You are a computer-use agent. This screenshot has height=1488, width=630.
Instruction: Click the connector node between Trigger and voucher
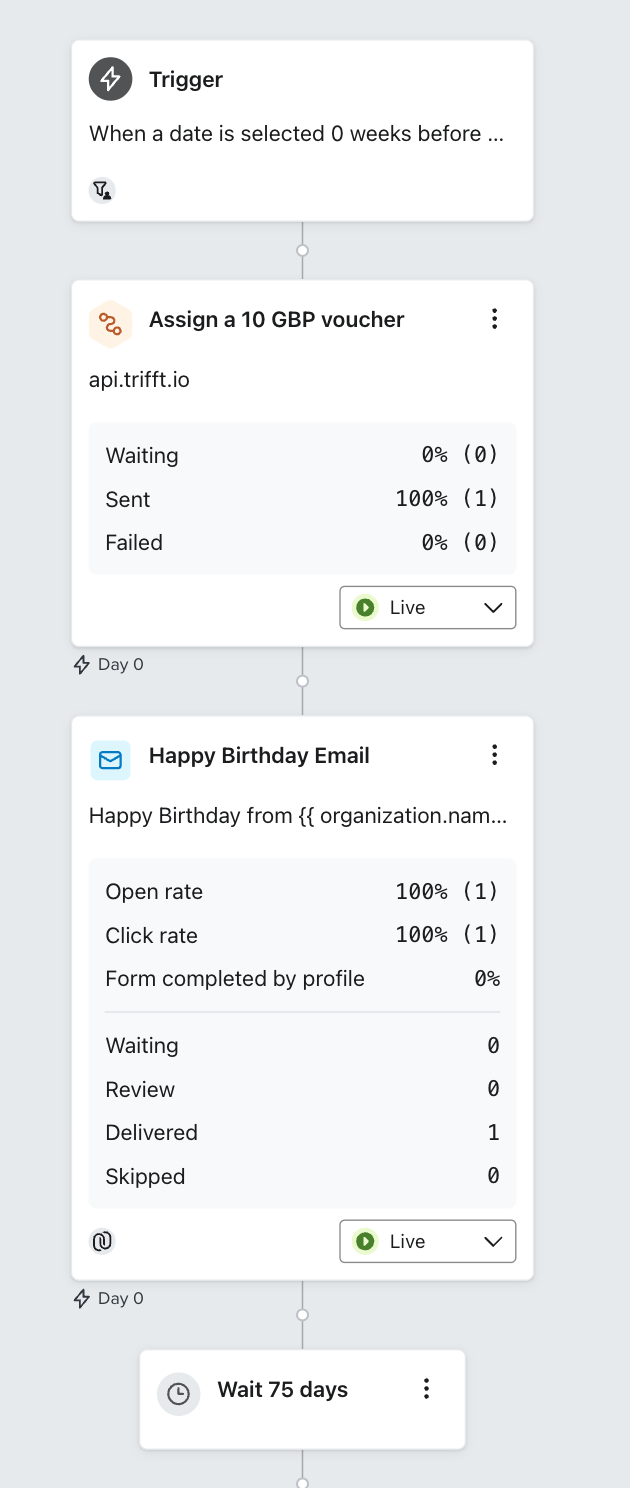click(x=302, y=250)
